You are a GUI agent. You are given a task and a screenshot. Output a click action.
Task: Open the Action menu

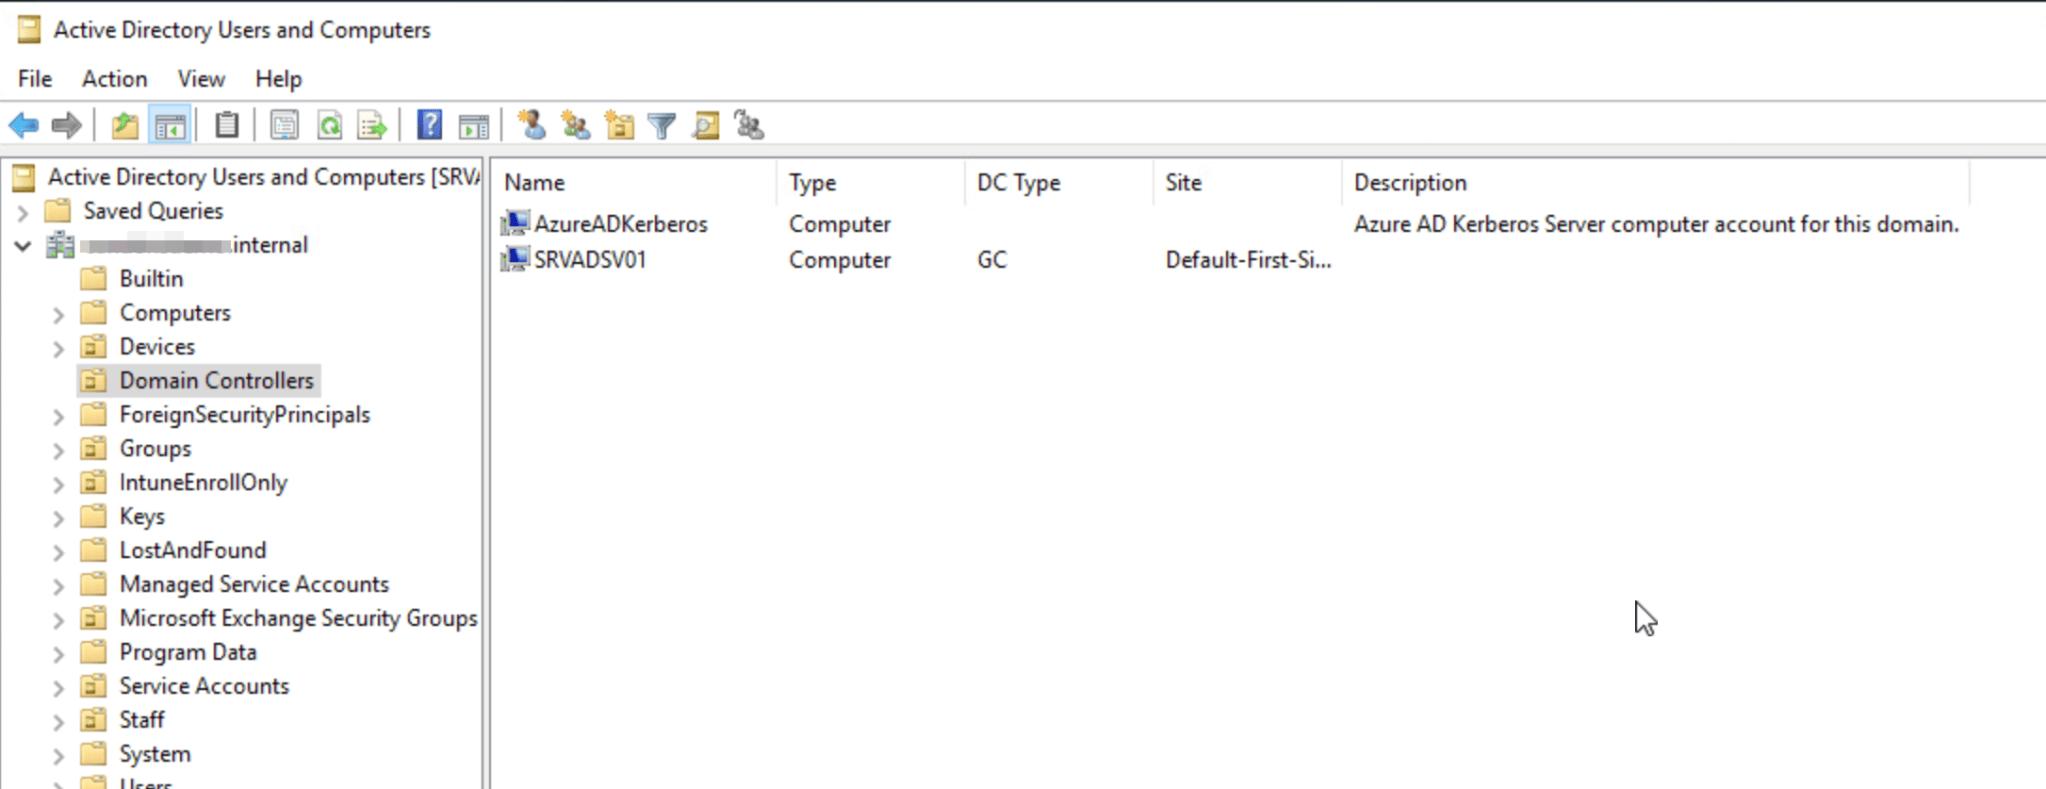pos(115,79)
